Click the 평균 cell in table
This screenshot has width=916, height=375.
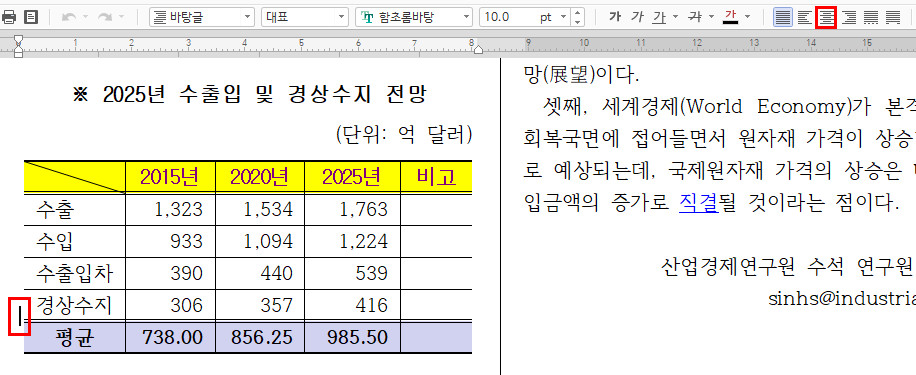75,338
